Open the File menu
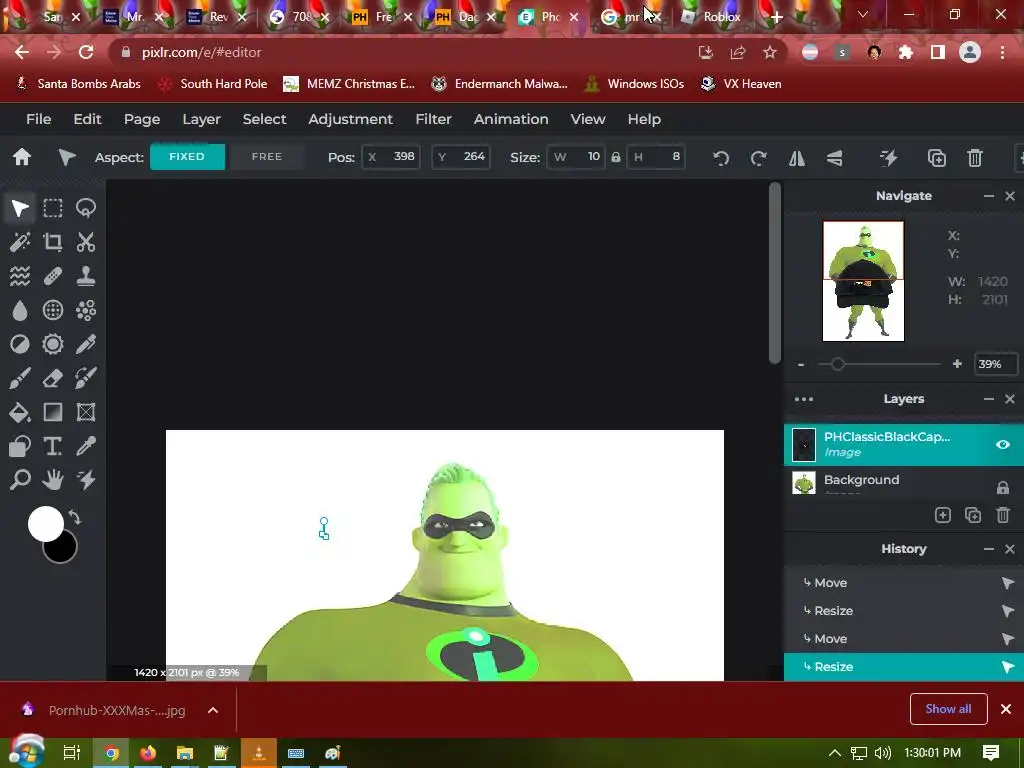1024x768 pixels. (x=39, y=119)
